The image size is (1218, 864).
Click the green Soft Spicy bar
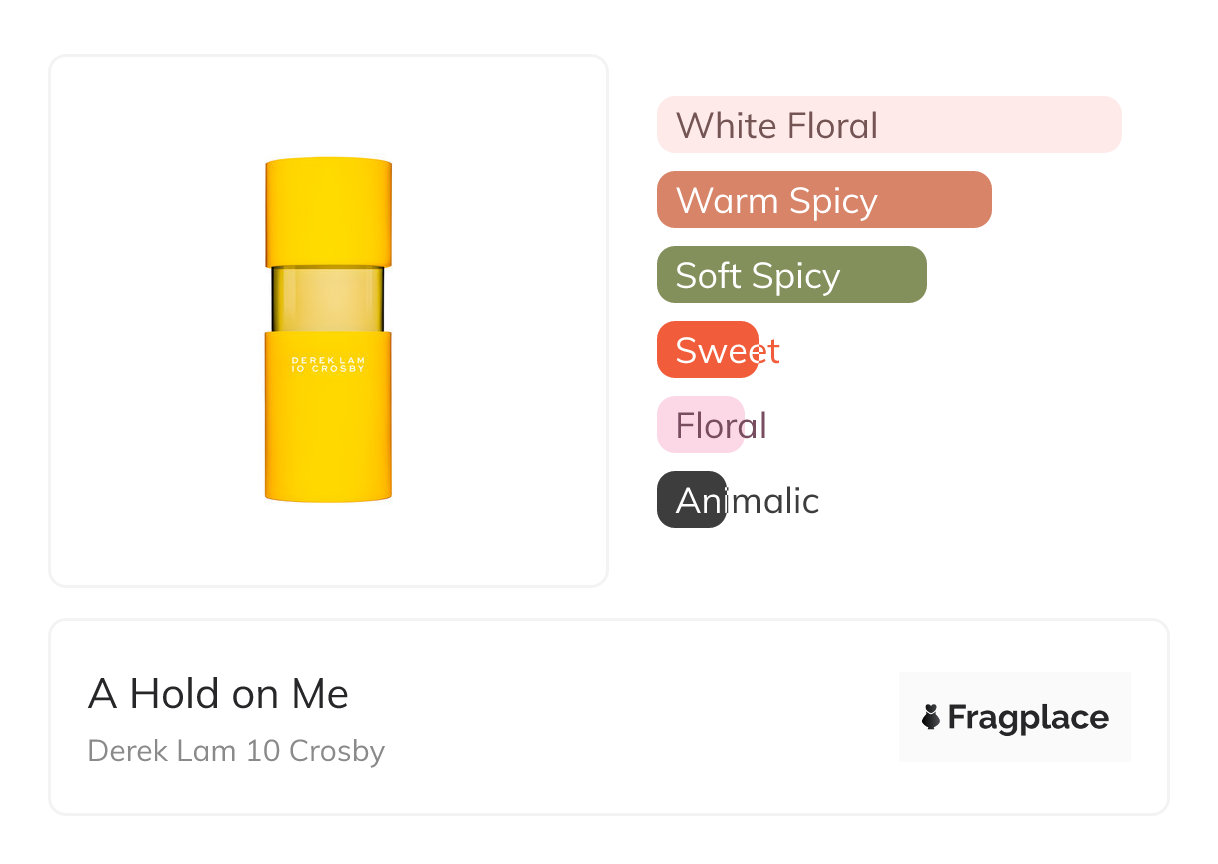pyautogui.click(x=791, y=275)
